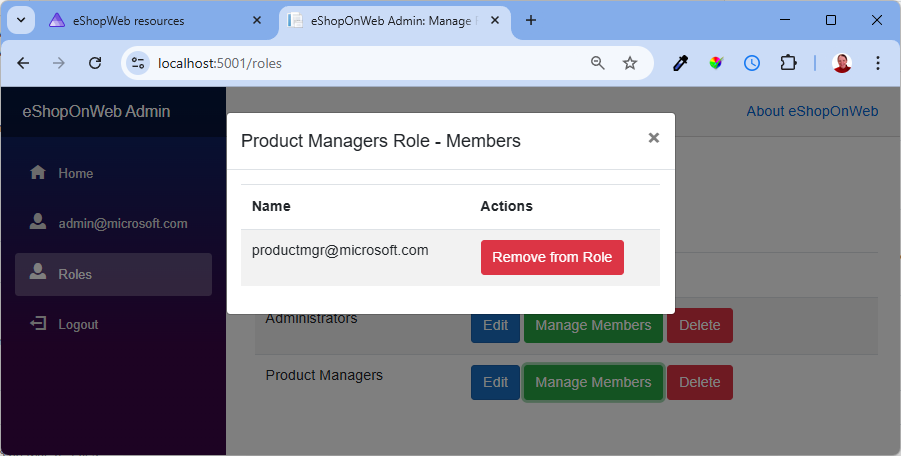Manage Members of the Product Managers role
Image resolution: width=901 pixels, height=456 pixels.
593,382
